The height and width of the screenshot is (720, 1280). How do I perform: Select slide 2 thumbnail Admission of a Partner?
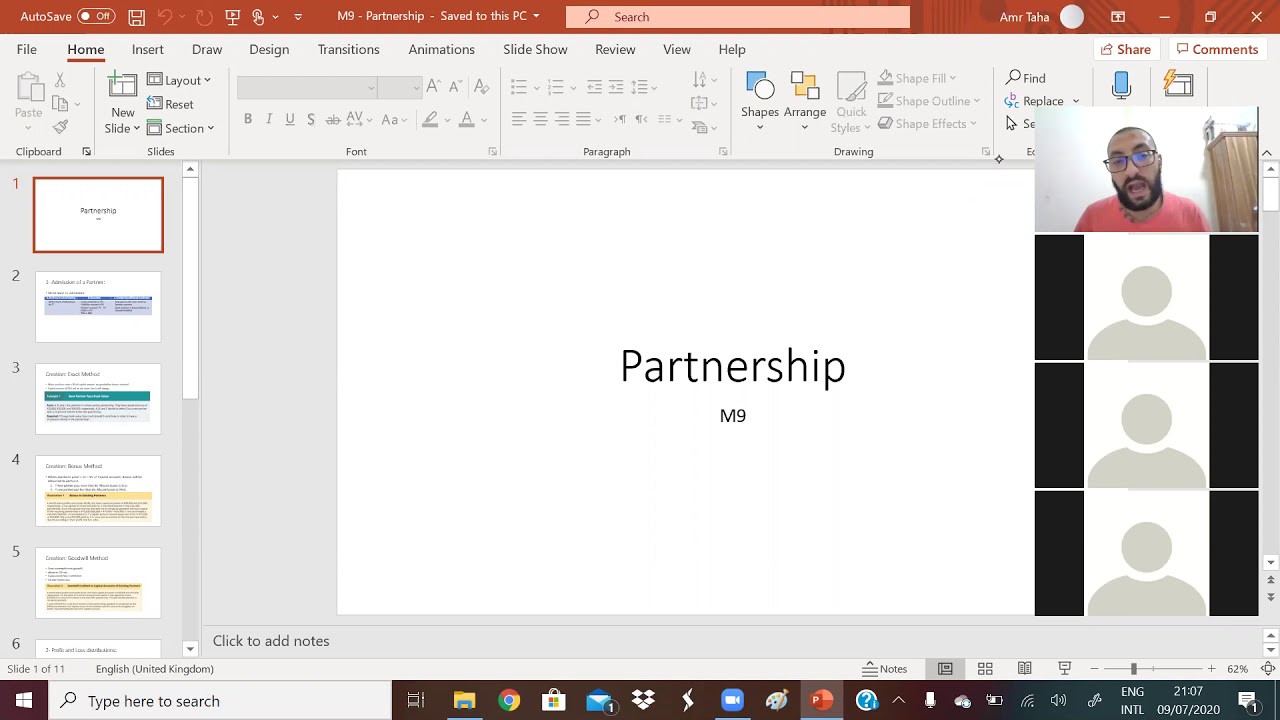(98, 306)
